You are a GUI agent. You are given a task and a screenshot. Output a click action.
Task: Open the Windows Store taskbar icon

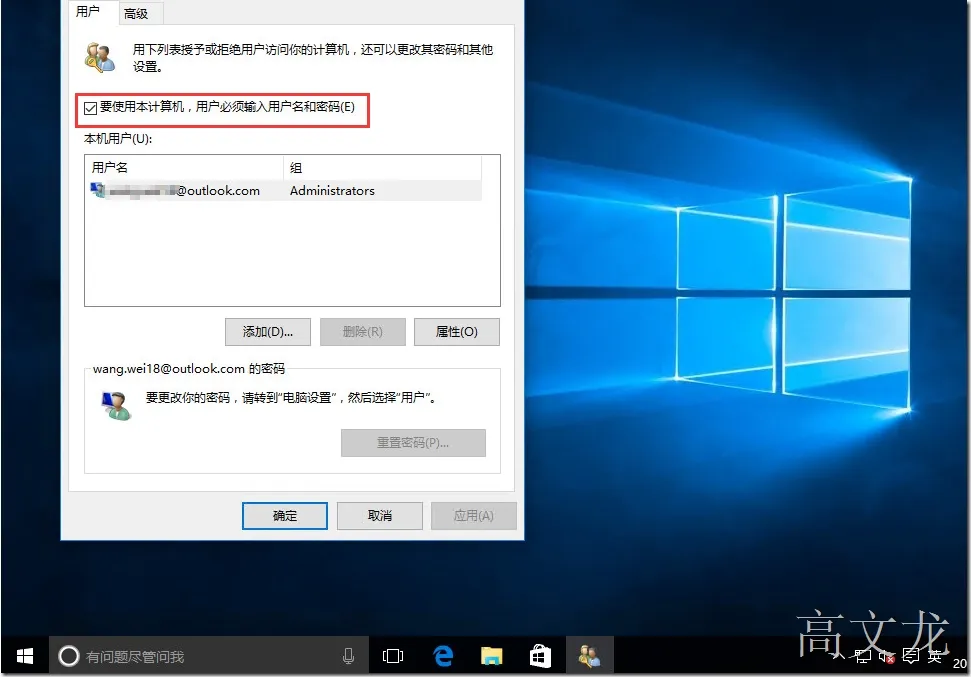pos(540,656)
